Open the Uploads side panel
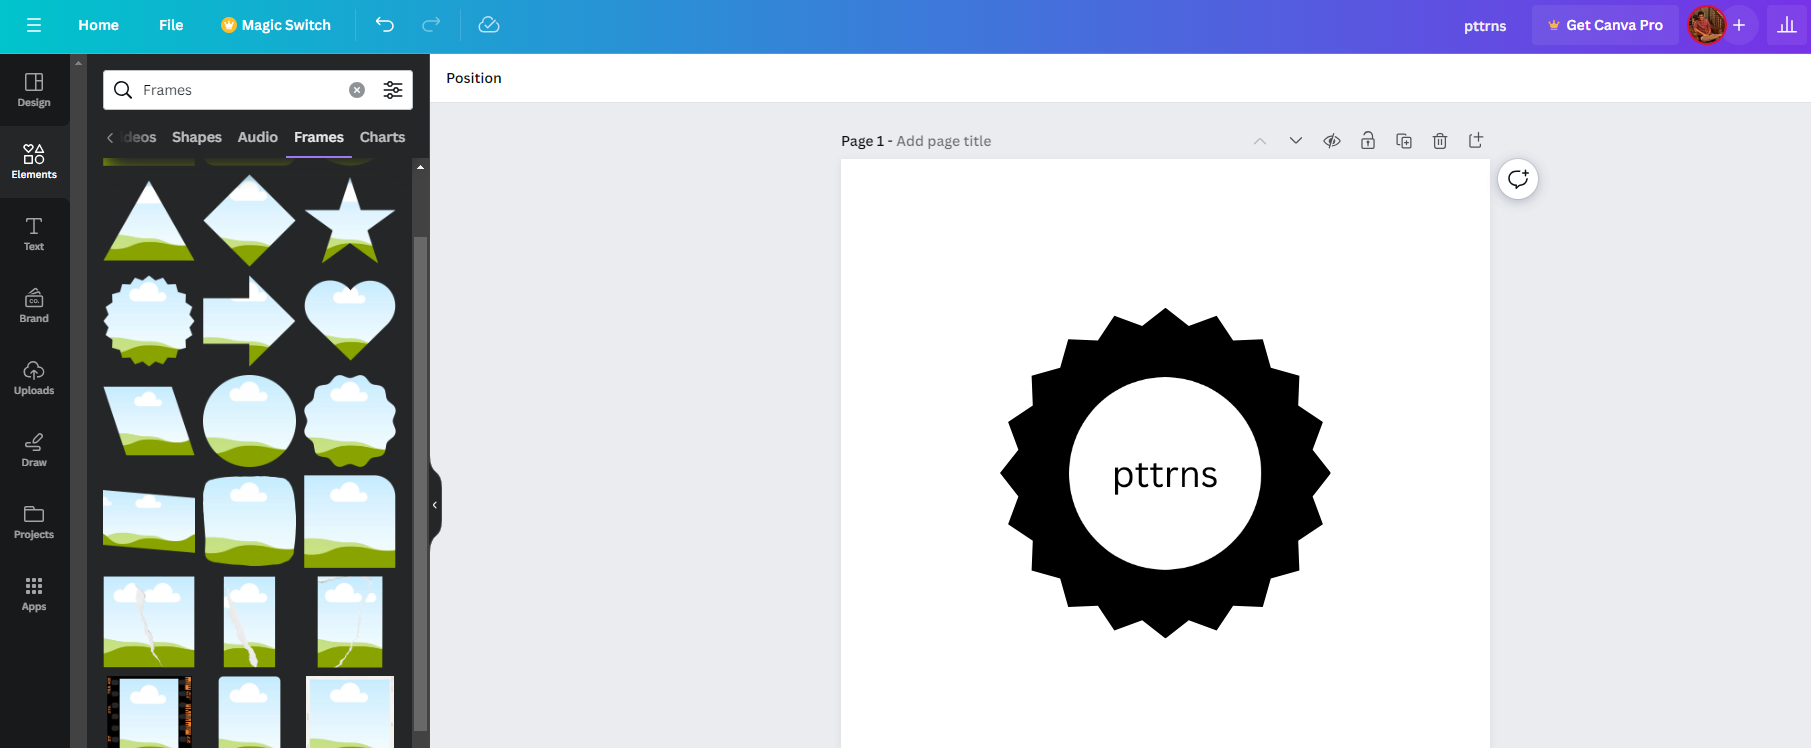Screen dimensions: 1811x748 [x=34, y=378]
